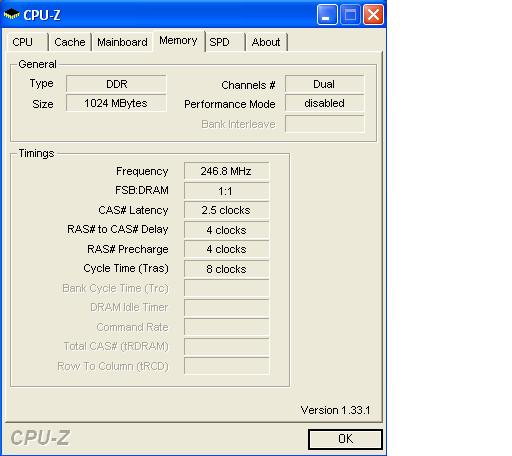Click the memory Type field showing DDR
512x456 pixels.
click(116, 84)
